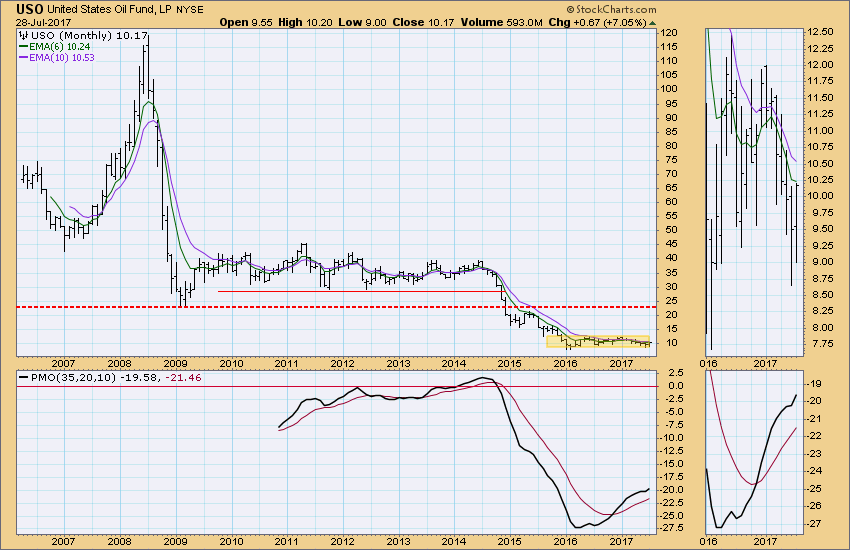Select the Low 9.00 value
Screen dimensions: 850x550
pos(362,23)
